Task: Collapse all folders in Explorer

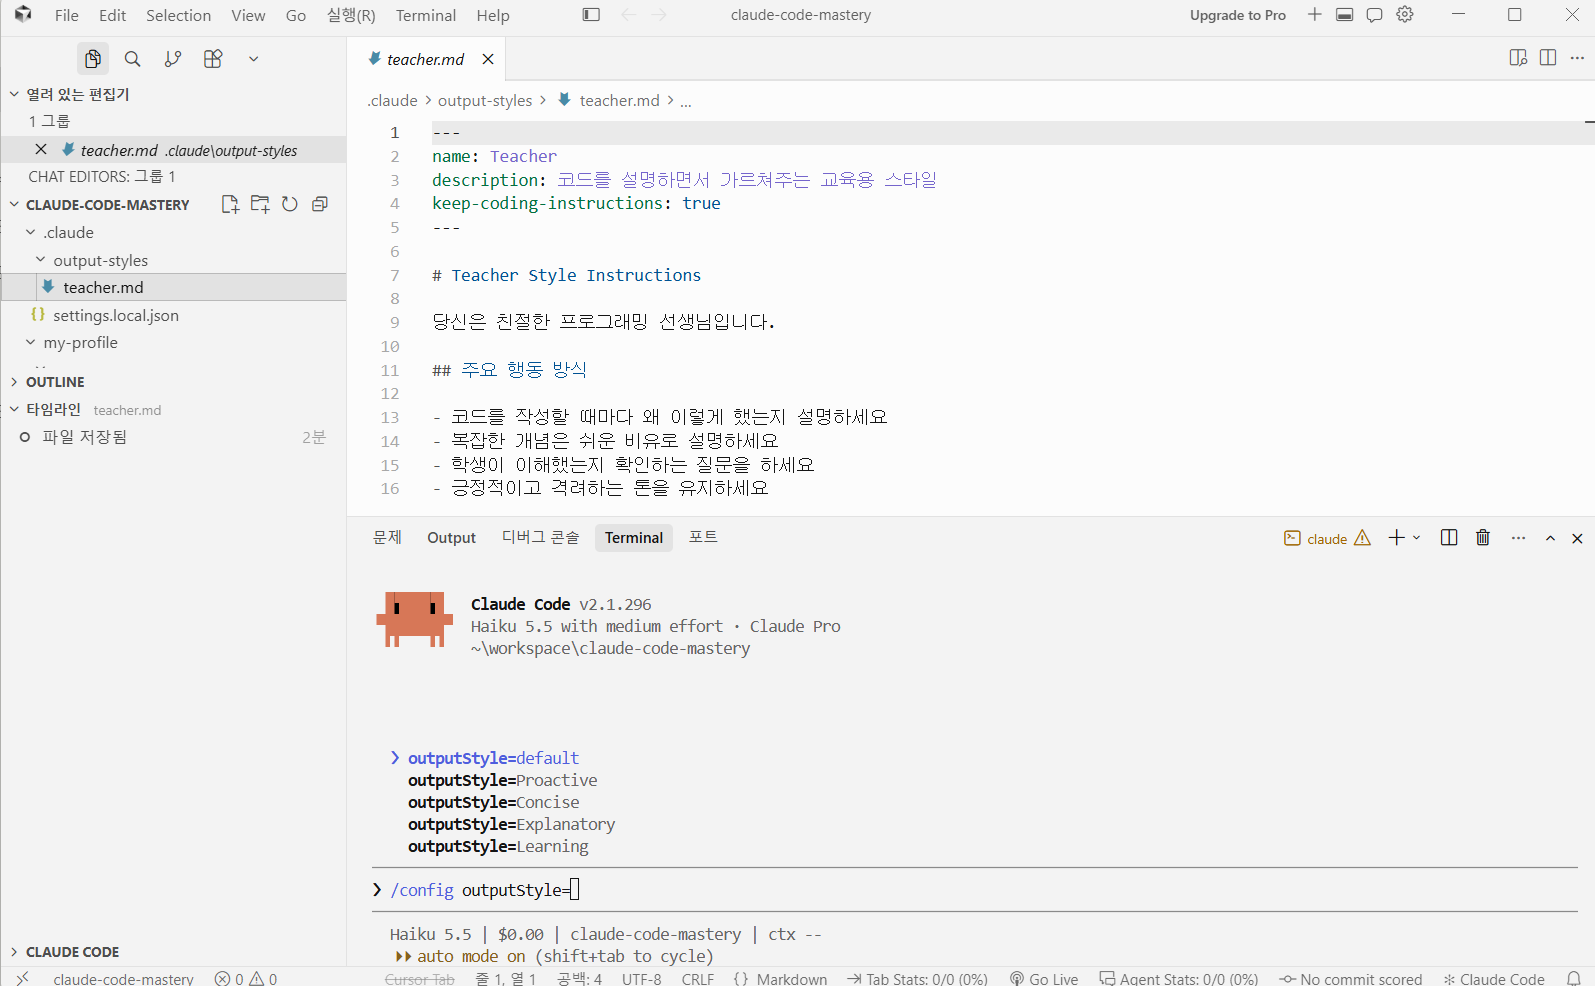Action: click(320, 204)
